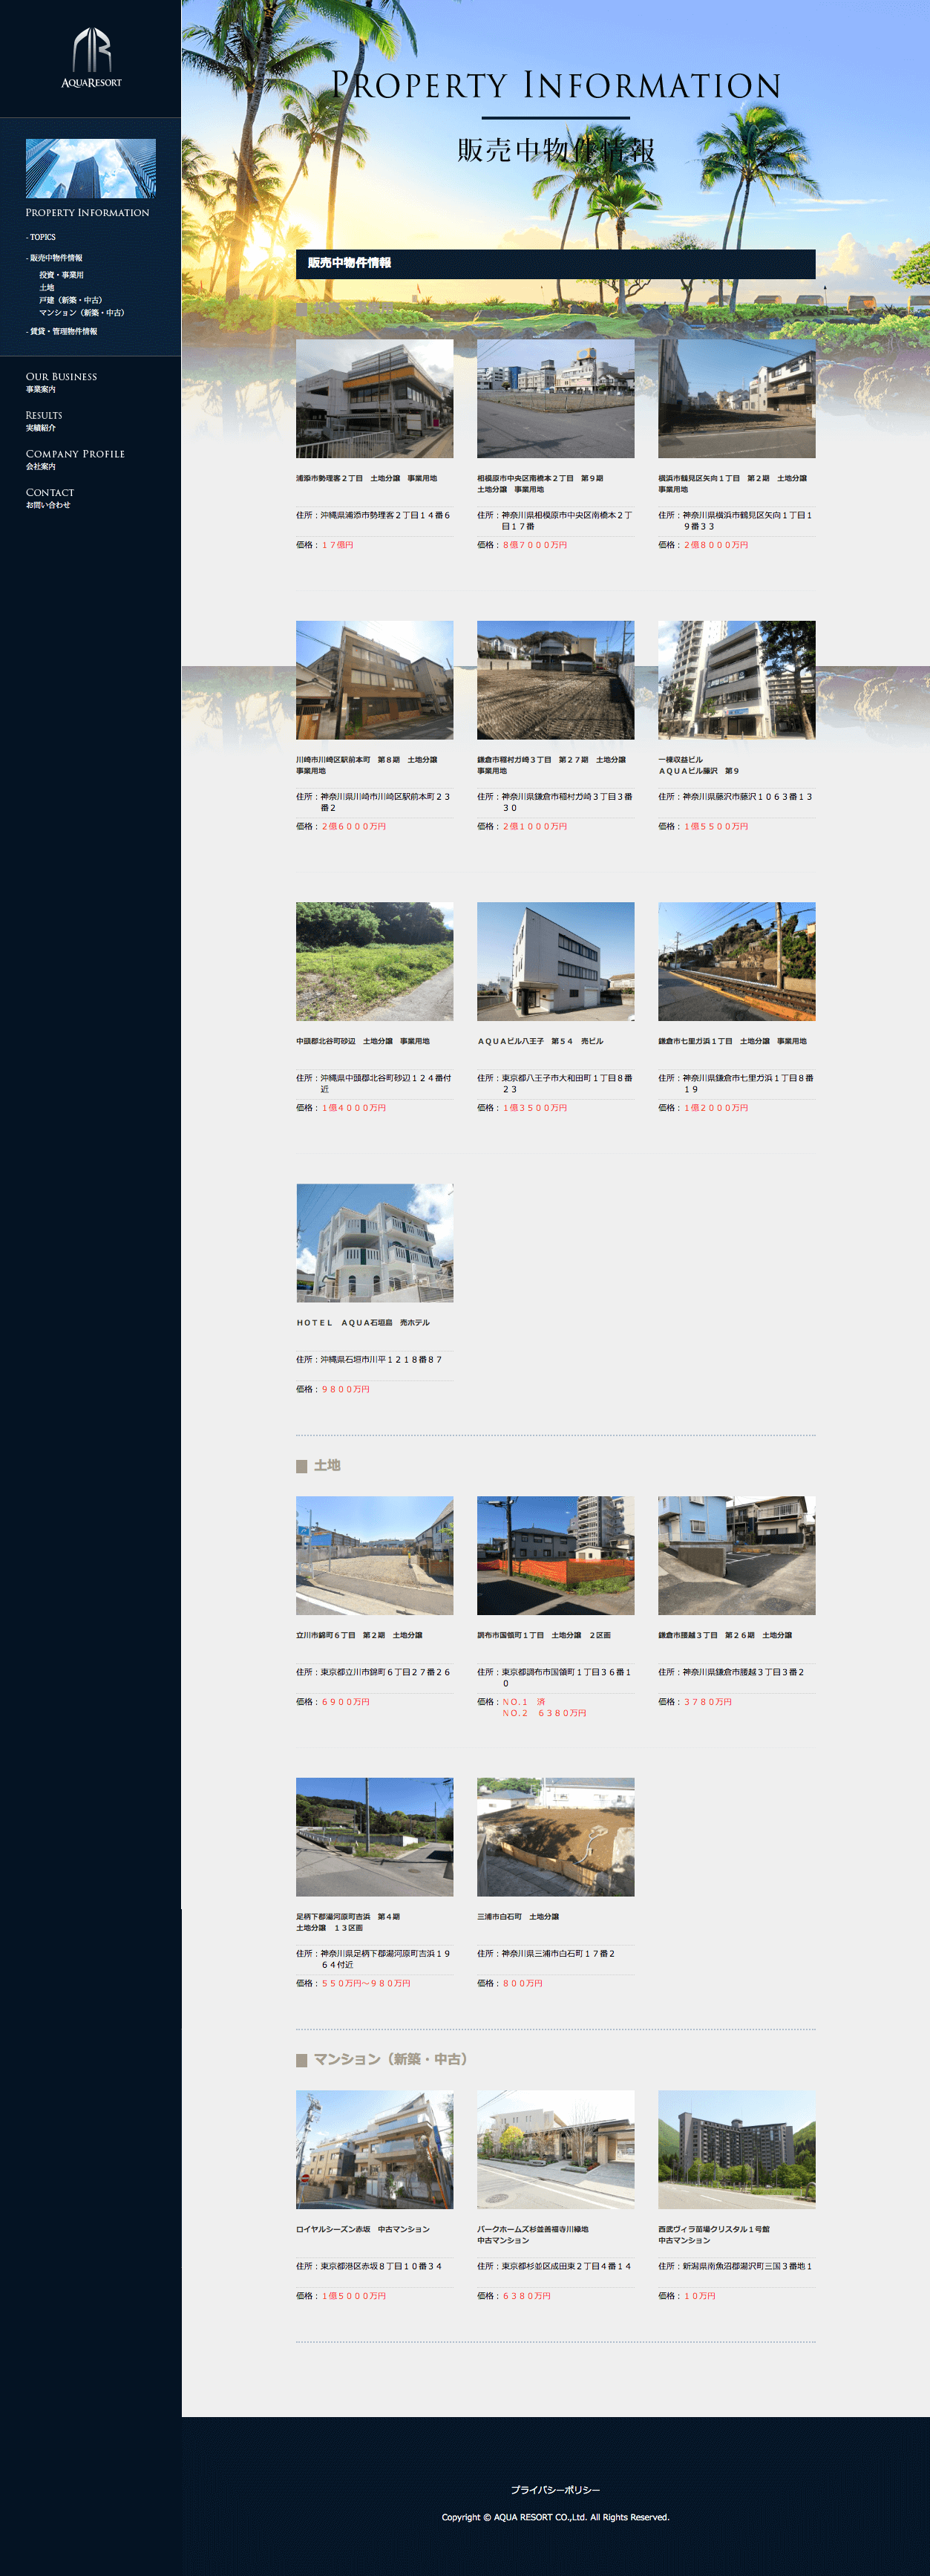Open the 西武ヴィラ苗場クリスタル1号館 photo
Screen dimensions: 930x2576
pos(736,2149)
